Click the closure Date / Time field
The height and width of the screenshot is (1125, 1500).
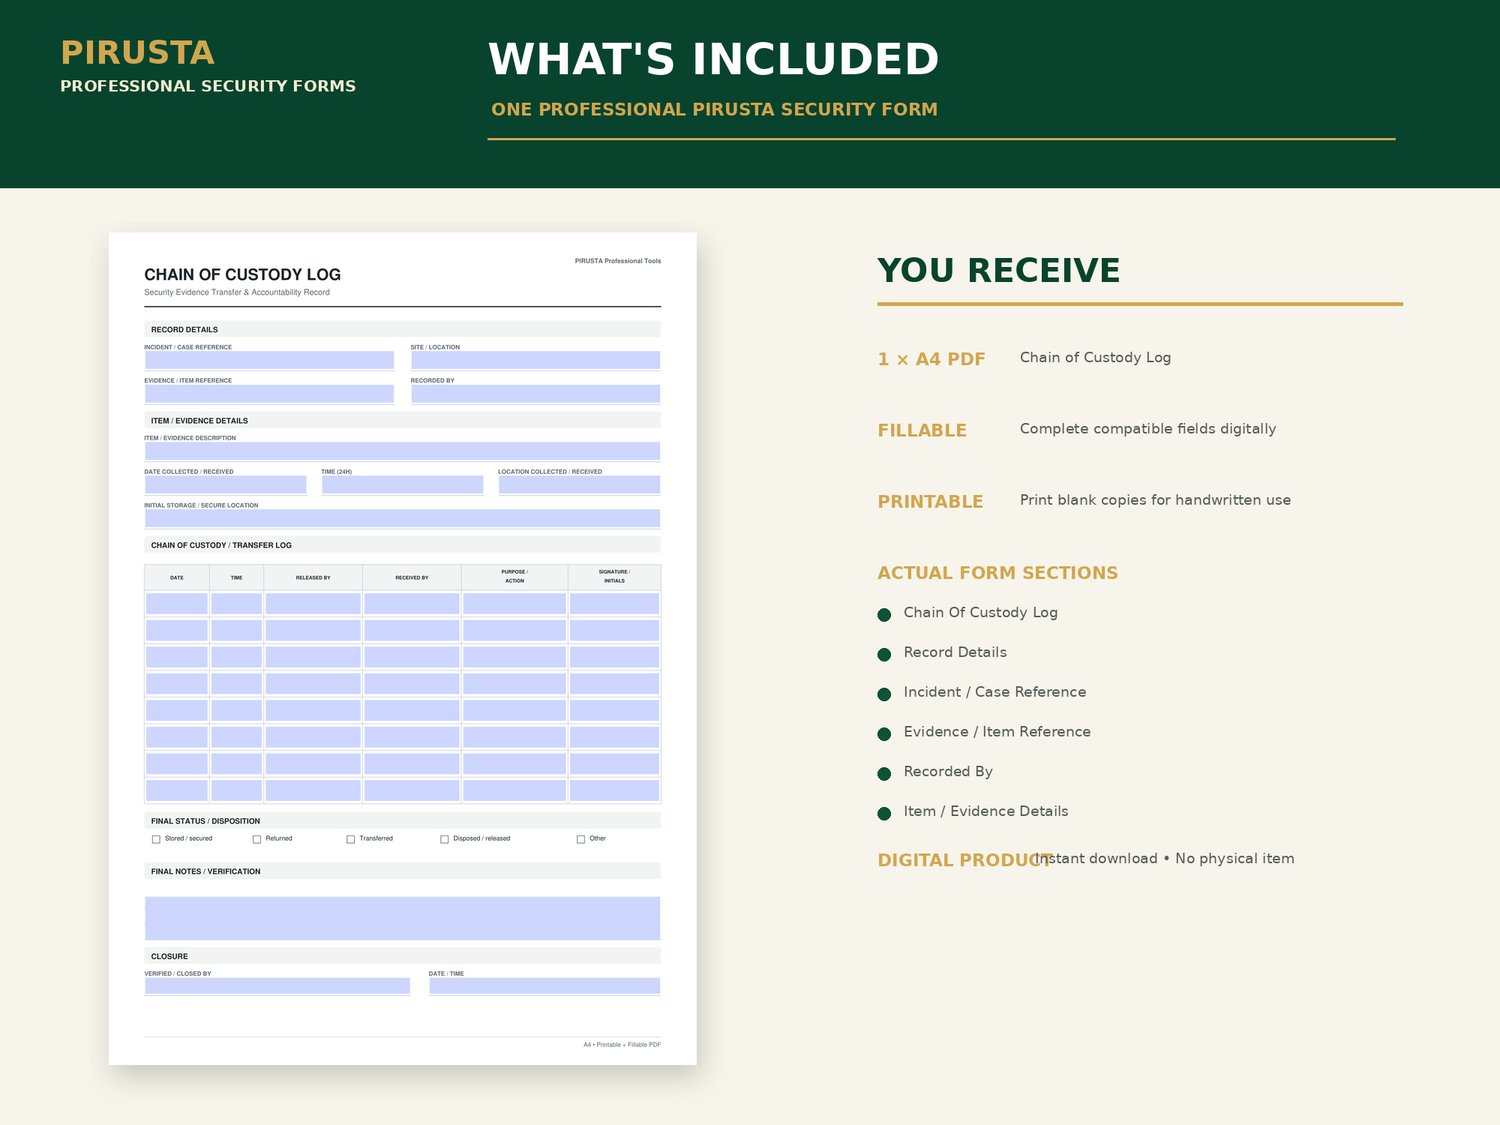(x=544, y=986)
